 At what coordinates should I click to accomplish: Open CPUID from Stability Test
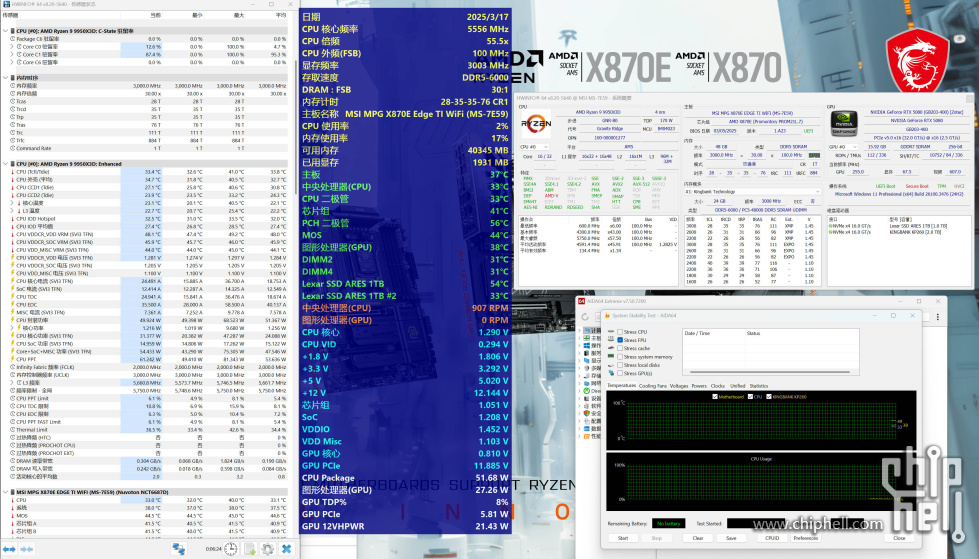coord(772,538)
